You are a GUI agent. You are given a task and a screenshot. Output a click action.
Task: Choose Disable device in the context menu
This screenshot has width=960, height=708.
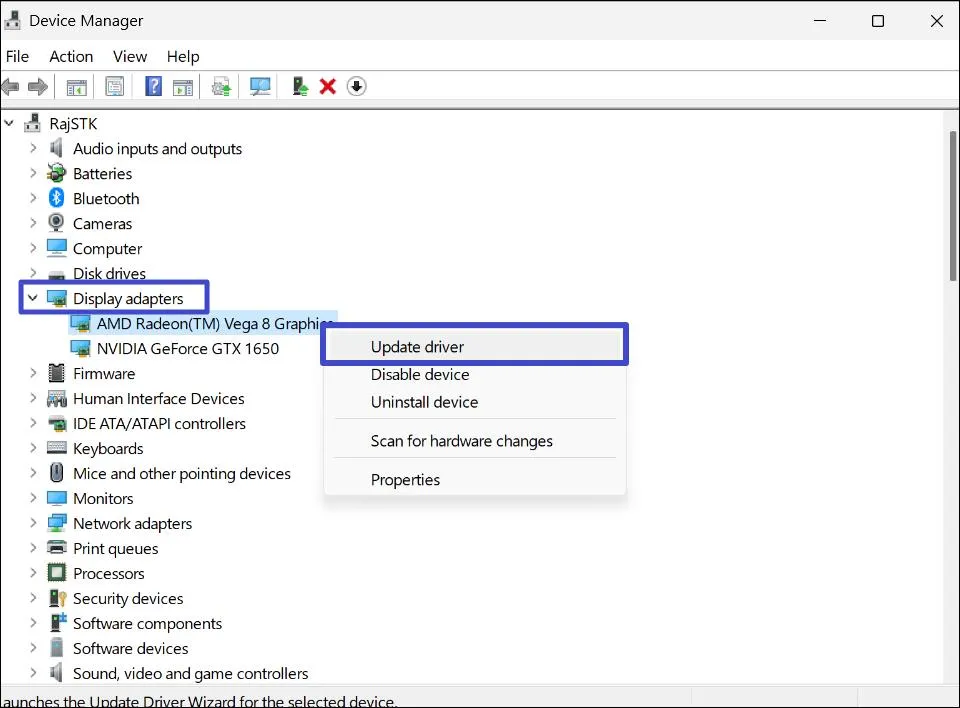pos(474,374)
